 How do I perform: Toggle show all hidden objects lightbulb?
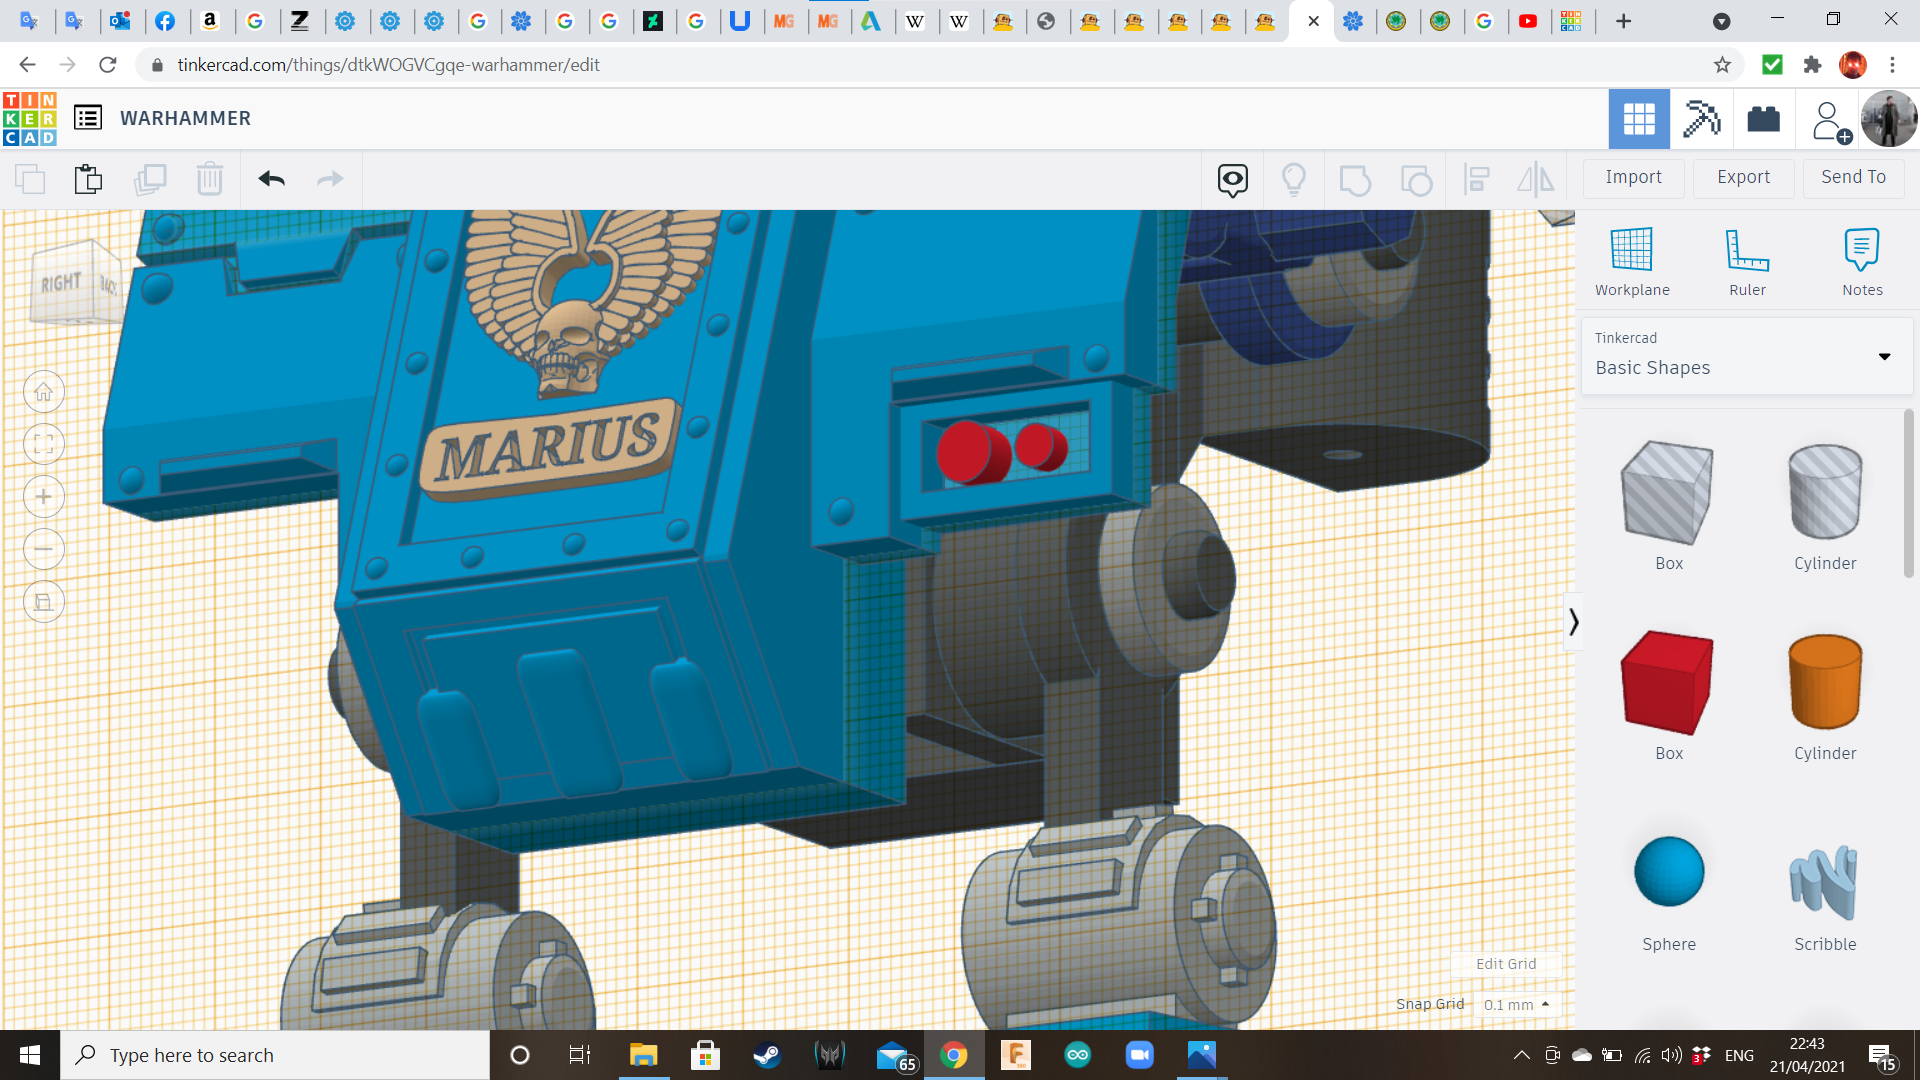tap(1294, 179)
